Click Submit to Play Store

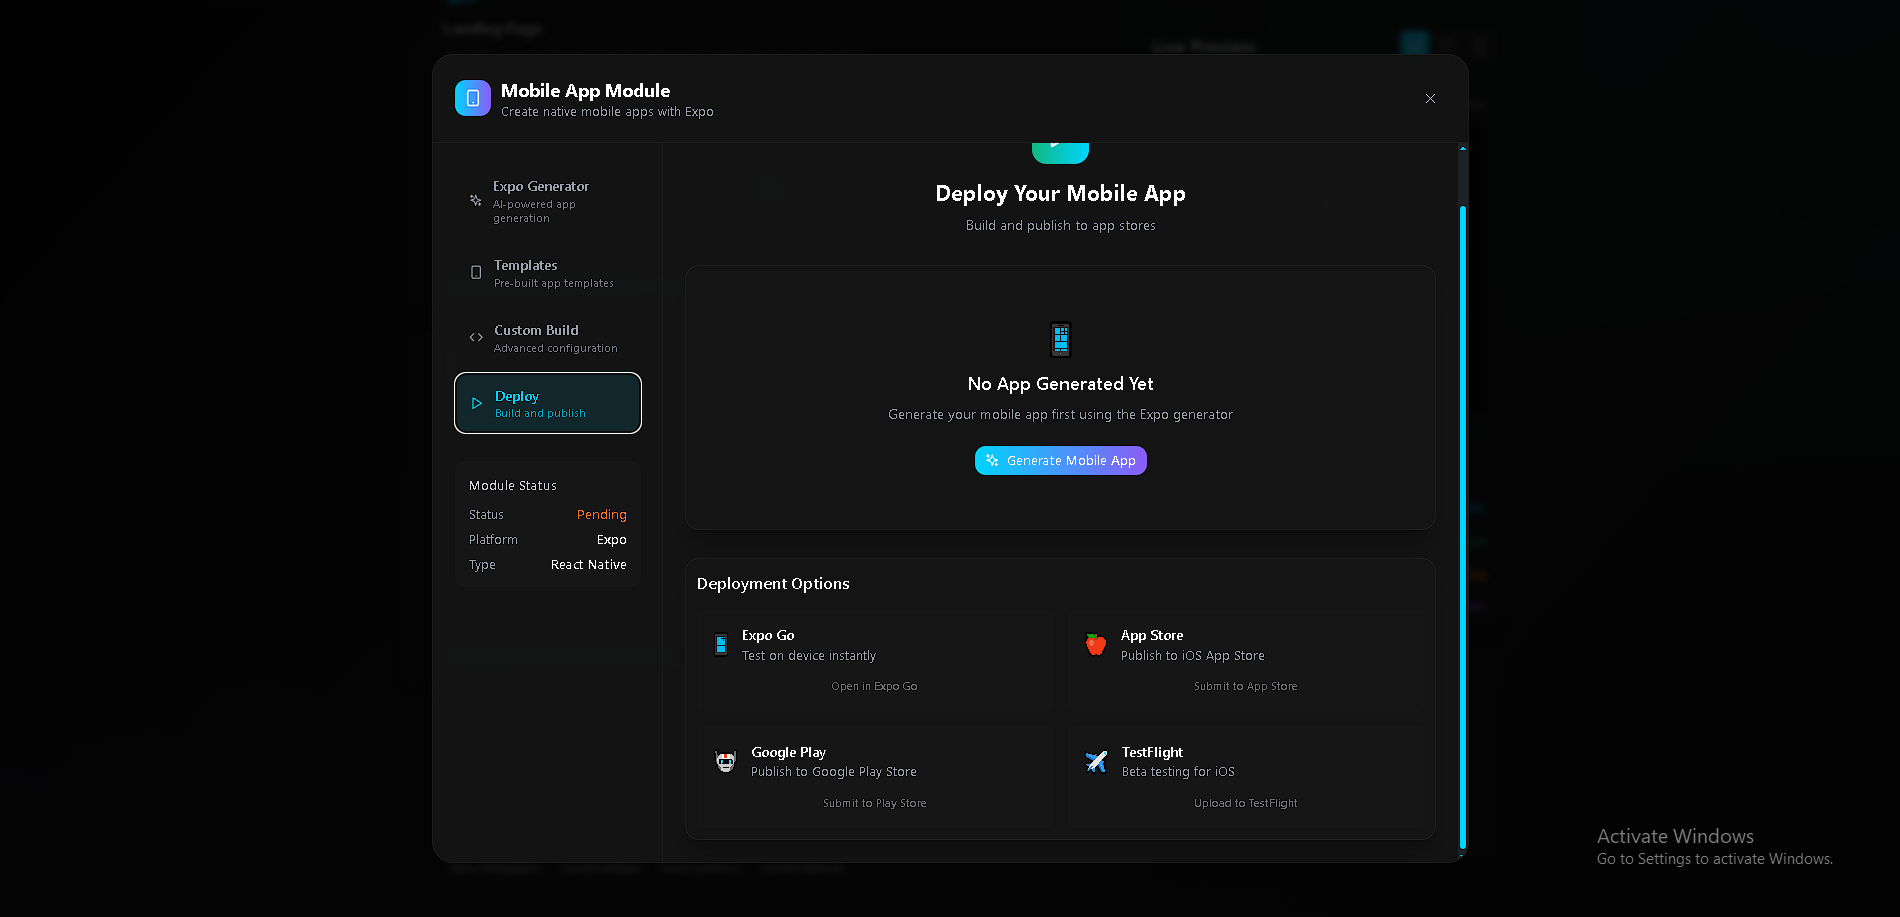(x=874, y=803)
